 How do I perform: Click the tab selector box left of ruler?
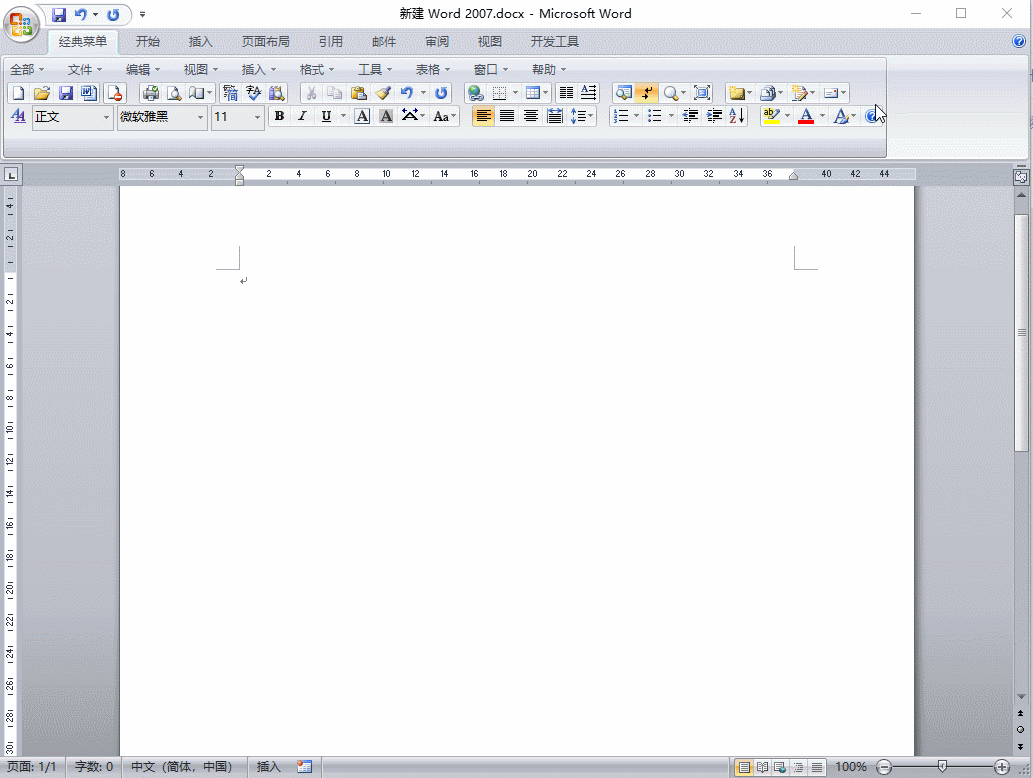[x=11, y=175]
